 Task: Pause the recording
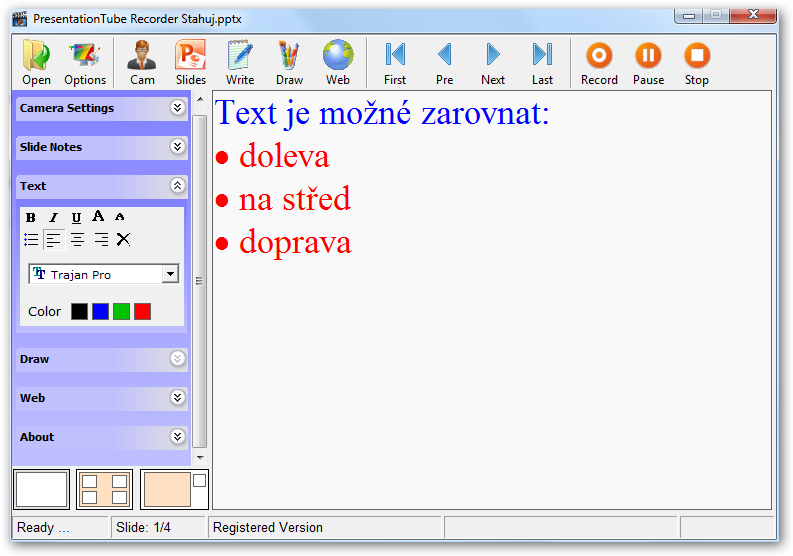tap(648, 63)
